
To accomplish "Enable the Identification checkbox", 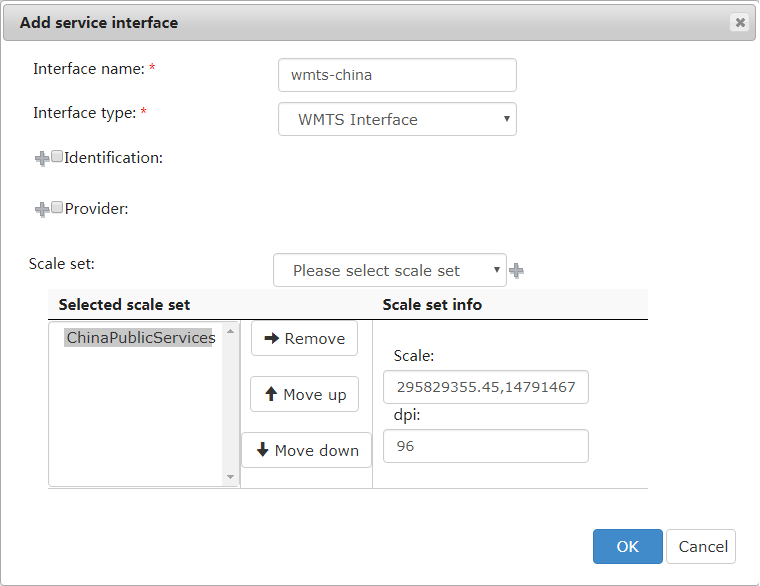I will click(x=57, y=156).
